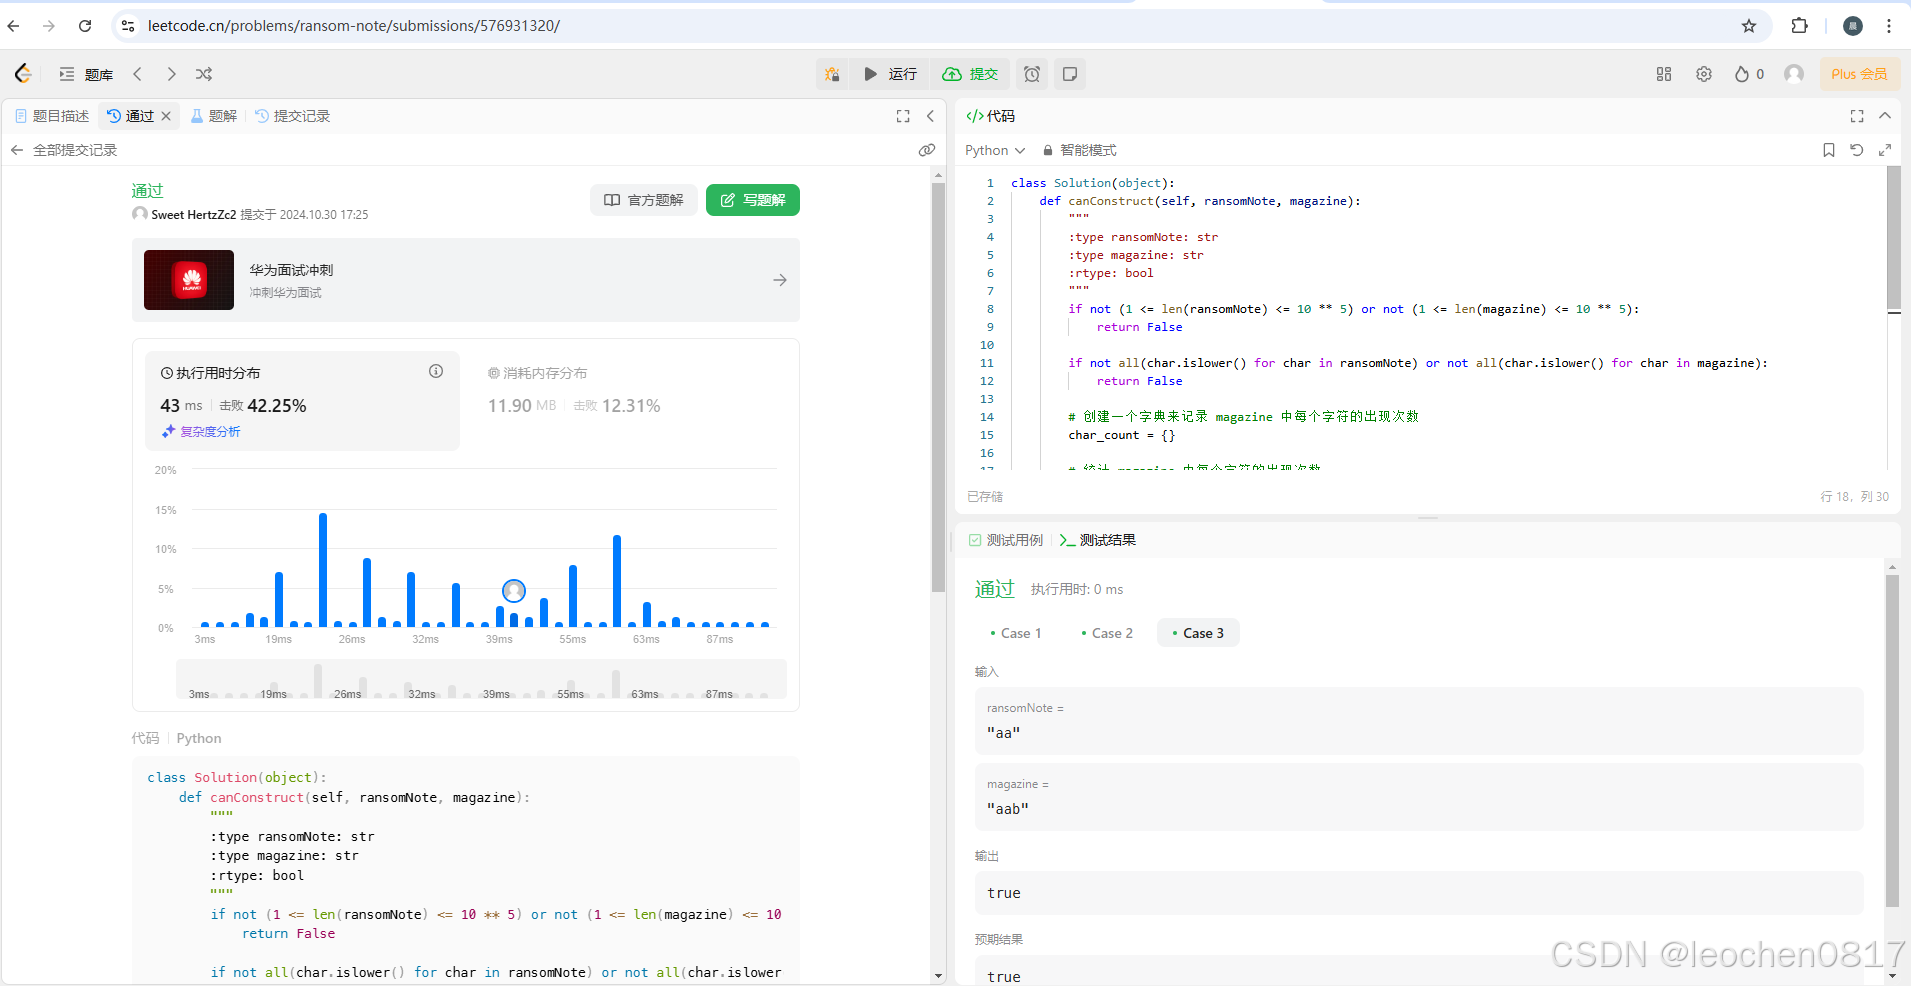Go to next problem arrow

click(x=171, y=74)
